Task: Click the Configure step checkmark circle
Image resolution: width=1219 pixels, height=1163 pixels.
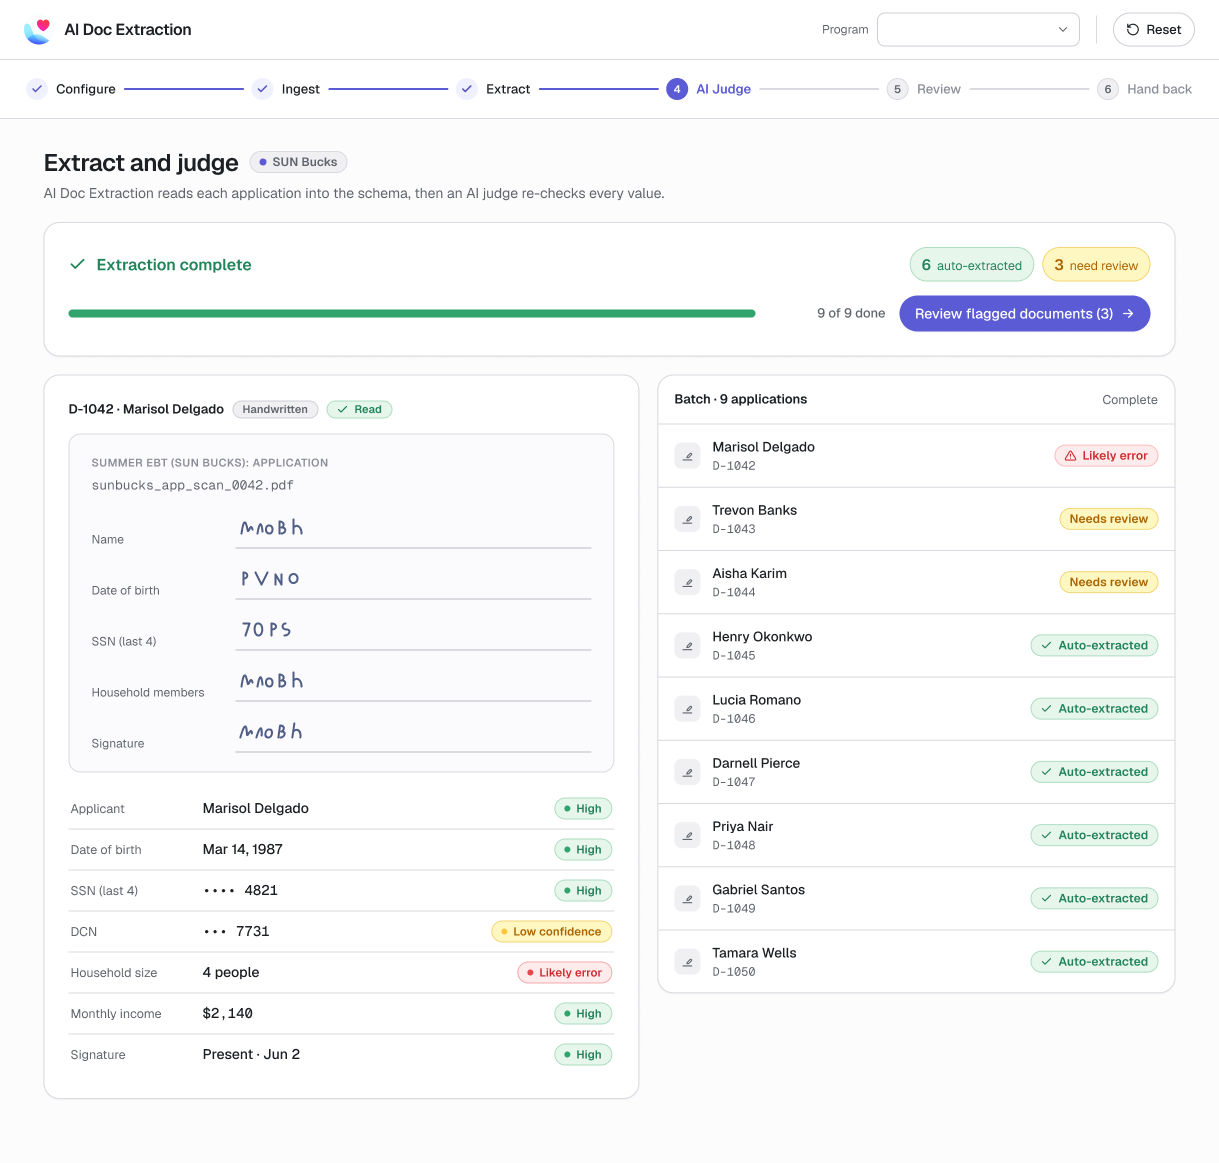Action: point(37,89)
